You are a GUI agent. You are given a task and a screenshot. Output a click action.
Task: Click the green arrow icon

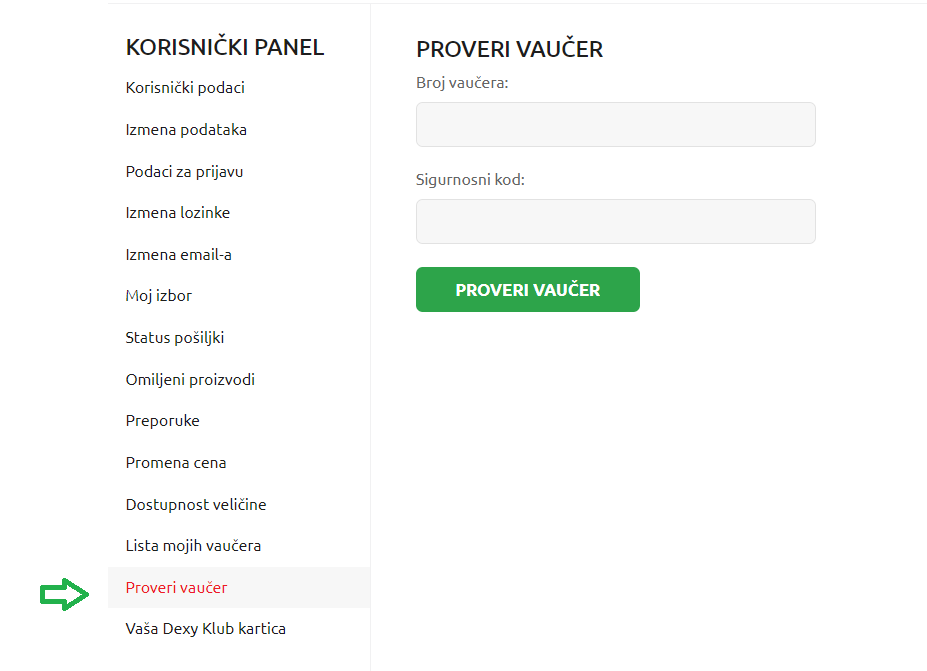pos(65,595)
